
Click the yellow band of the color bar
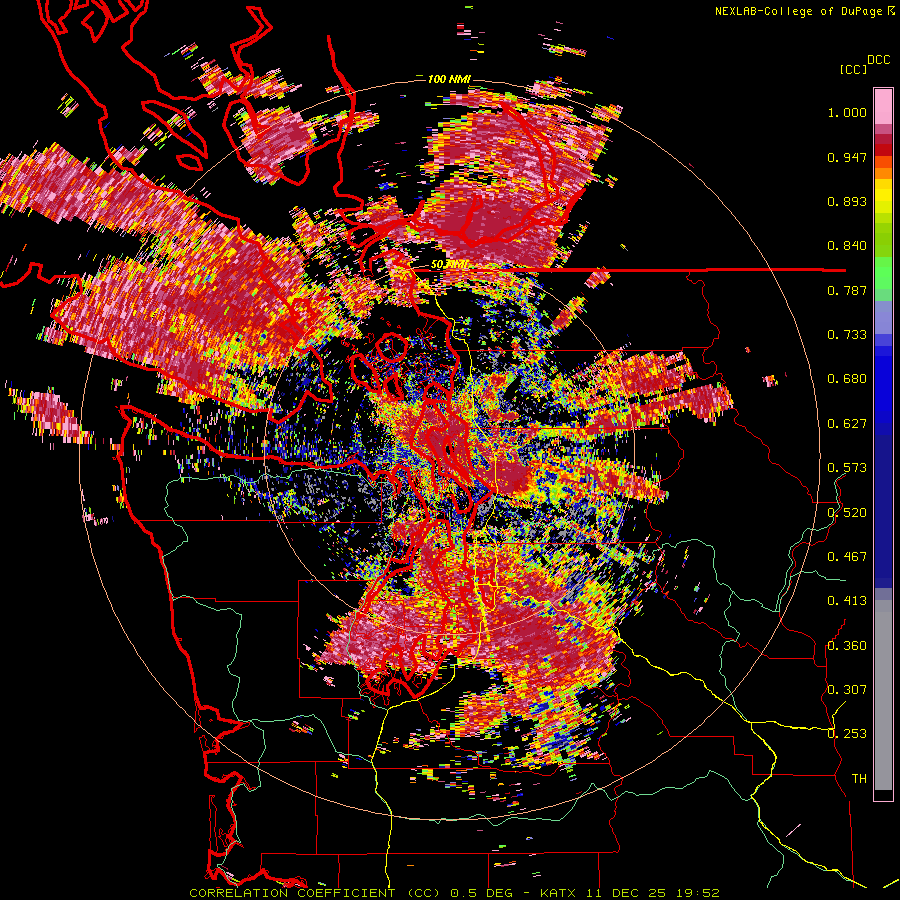click(883, 196)
